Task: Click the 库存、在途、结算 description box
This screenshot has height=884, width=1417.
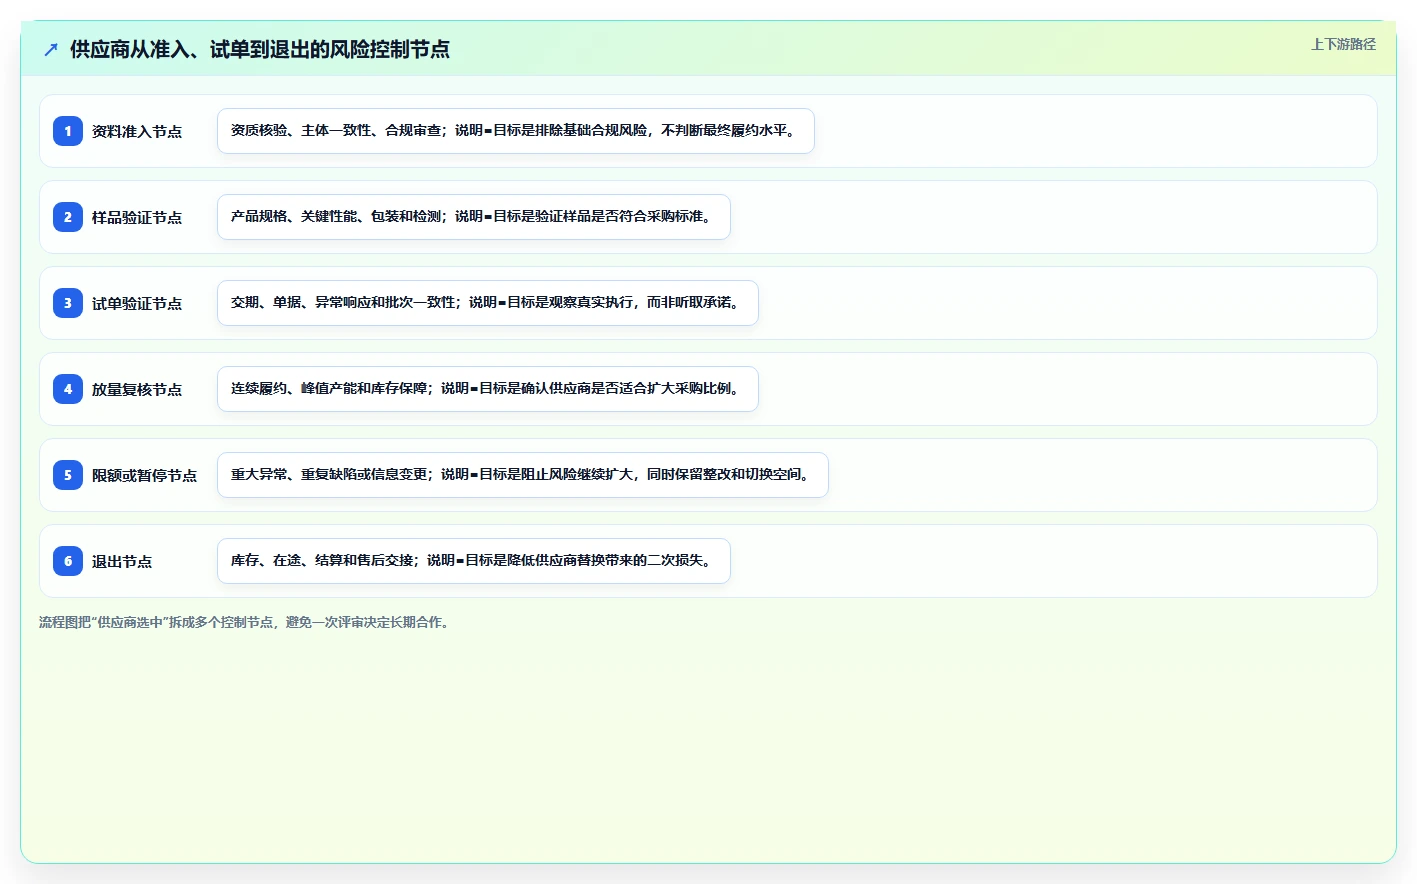Action: pyautogui.click(x=474, y=561)
